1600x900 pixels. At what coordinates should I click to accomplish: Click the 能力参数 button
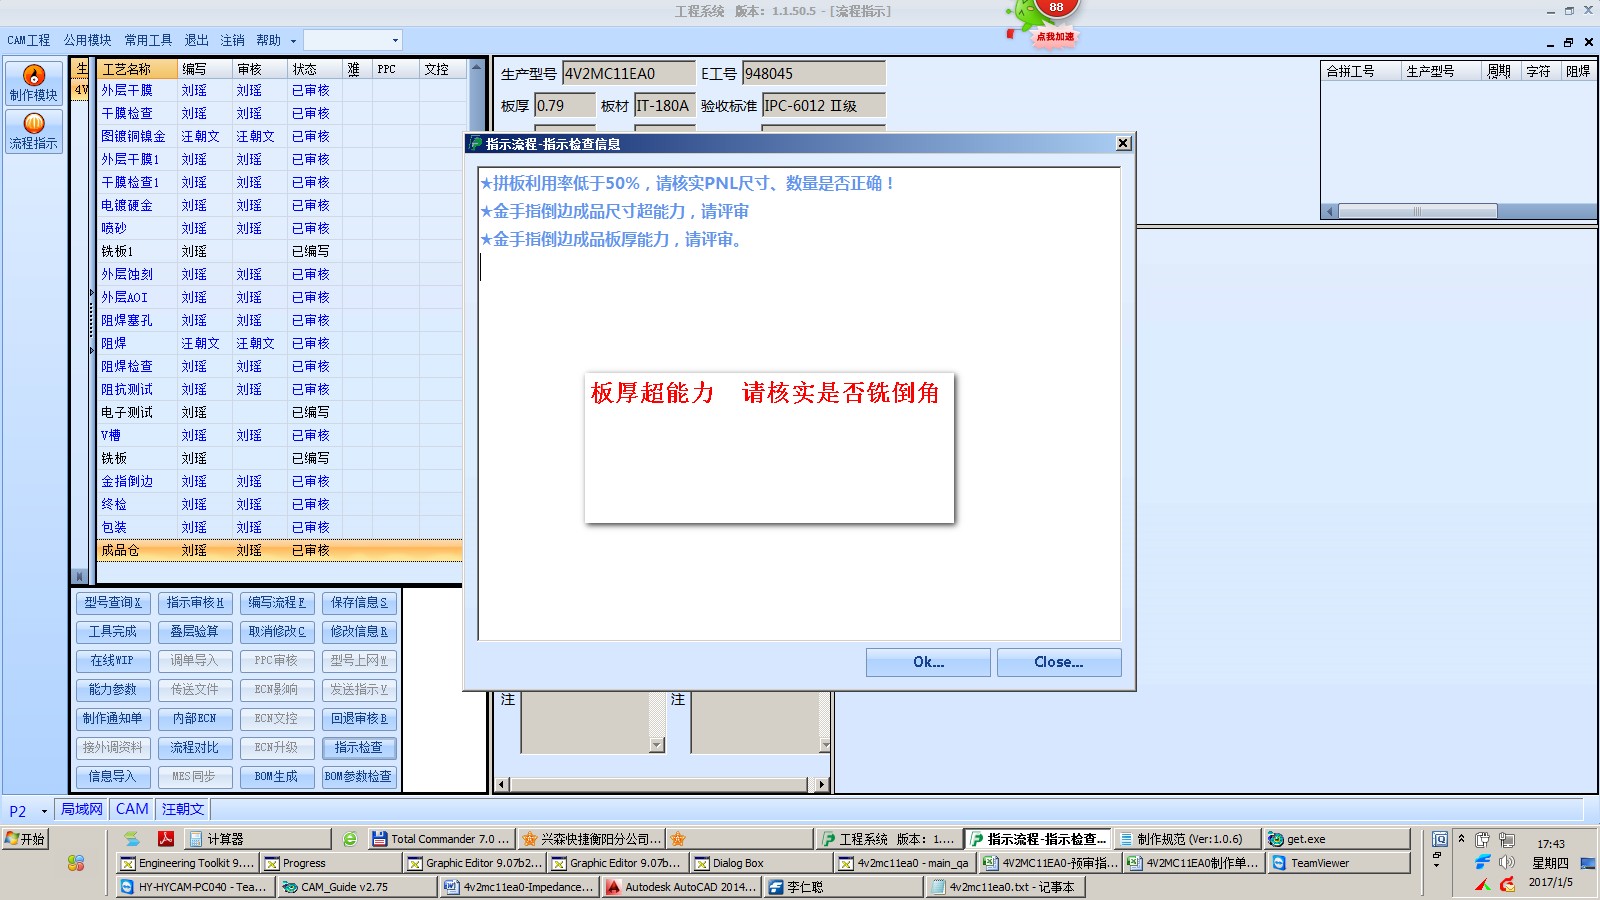(x=113, y=690)
